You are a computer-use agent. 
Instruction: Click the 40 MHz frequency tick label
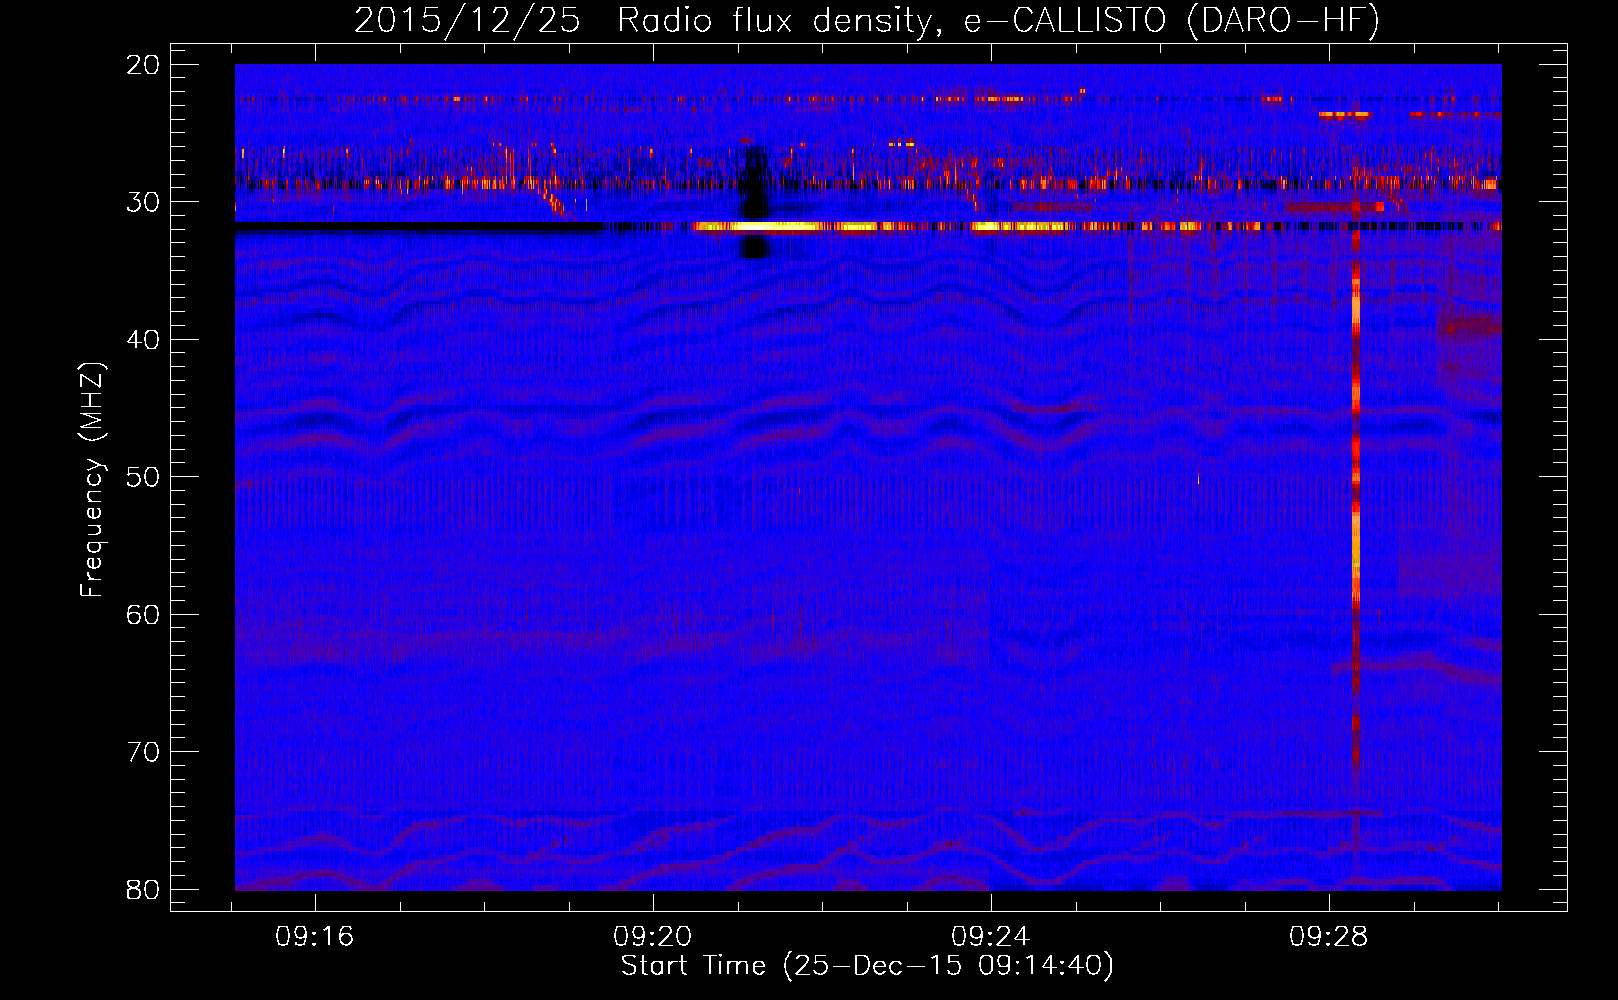(x=143, y=340)
